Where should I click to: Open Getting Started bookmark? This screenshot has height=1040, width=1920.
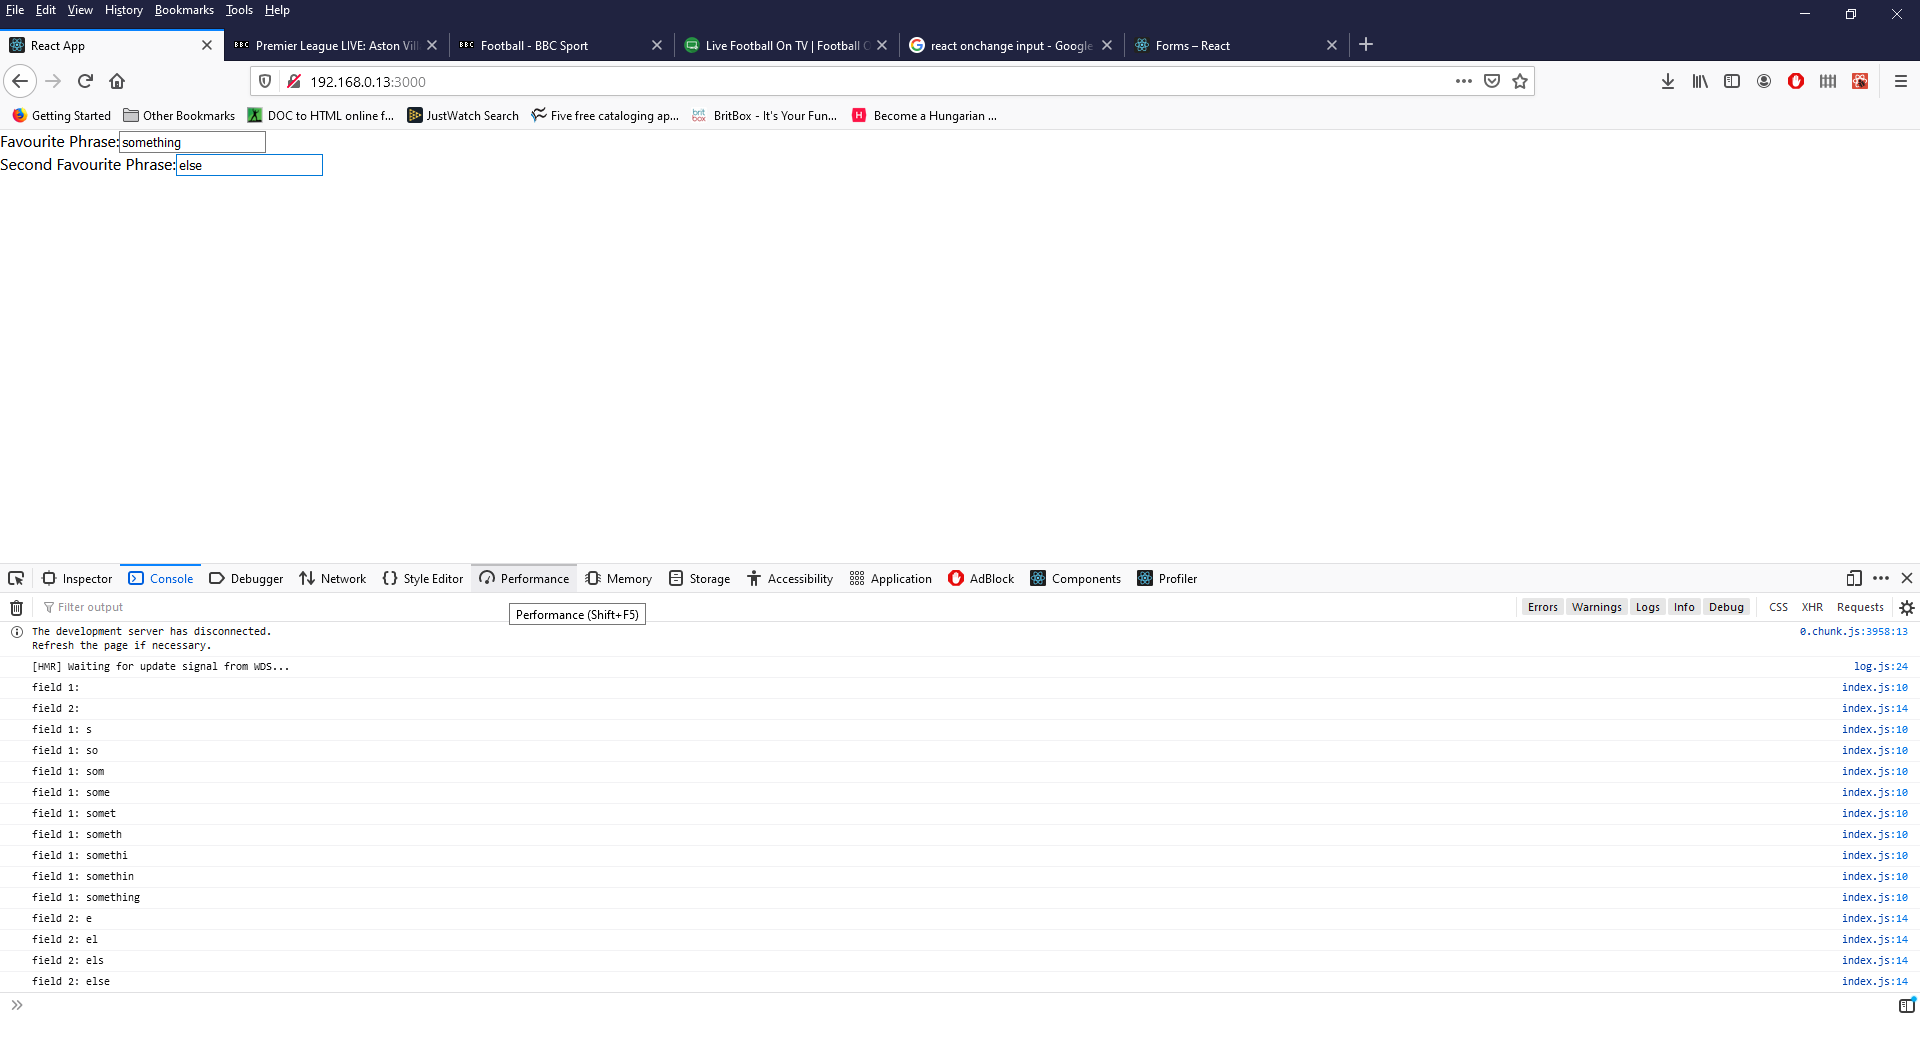(x=62, y=116)
